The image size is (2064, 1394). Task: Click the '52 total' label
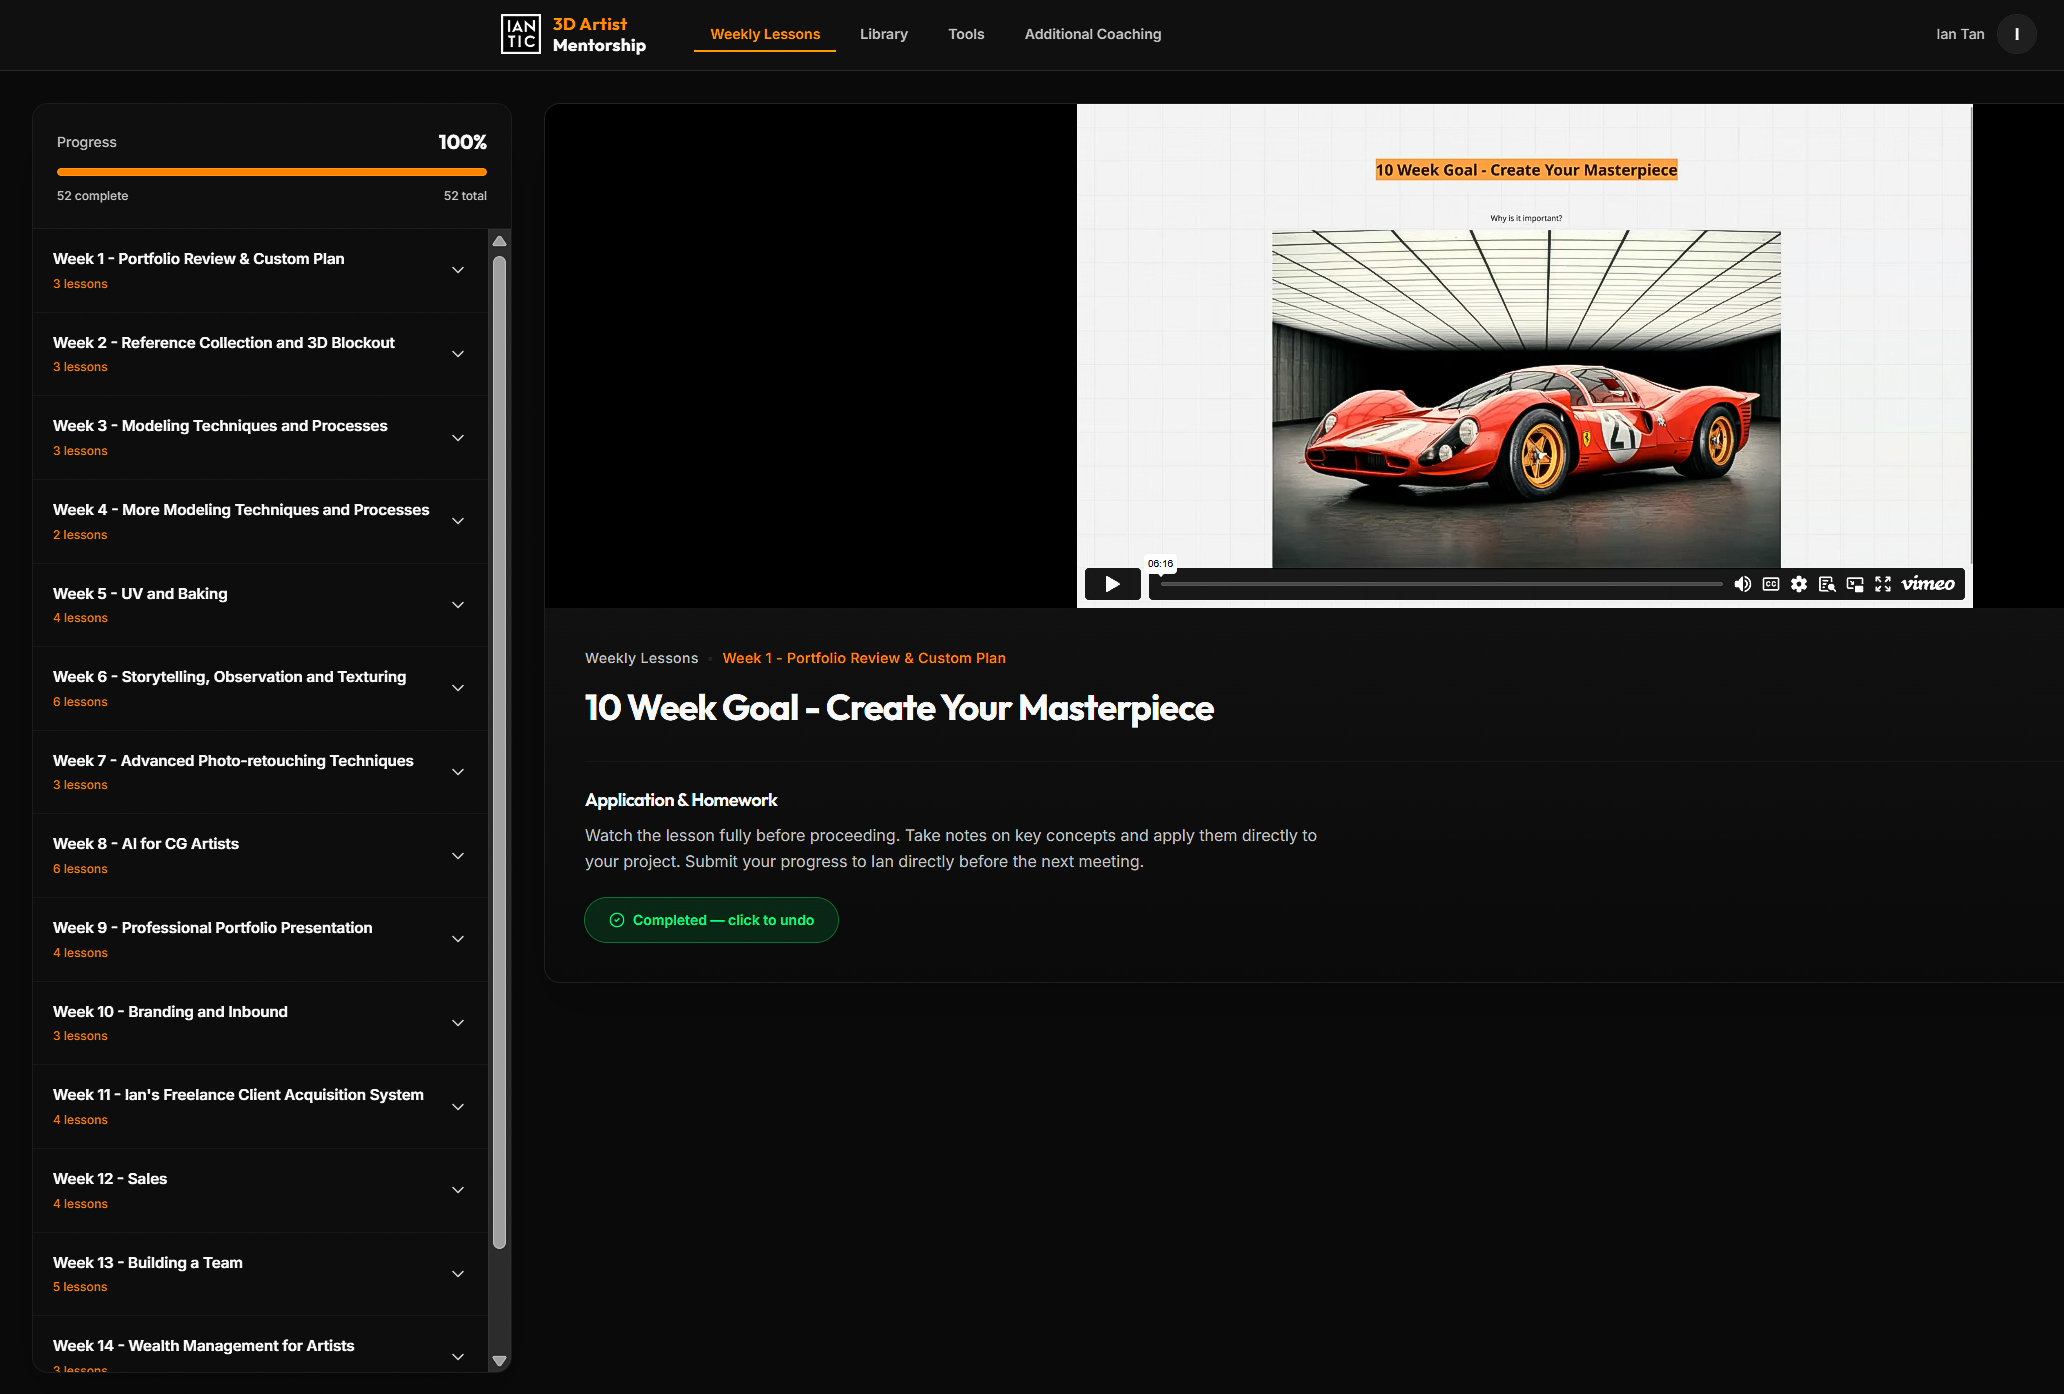(x=465, y=196)
